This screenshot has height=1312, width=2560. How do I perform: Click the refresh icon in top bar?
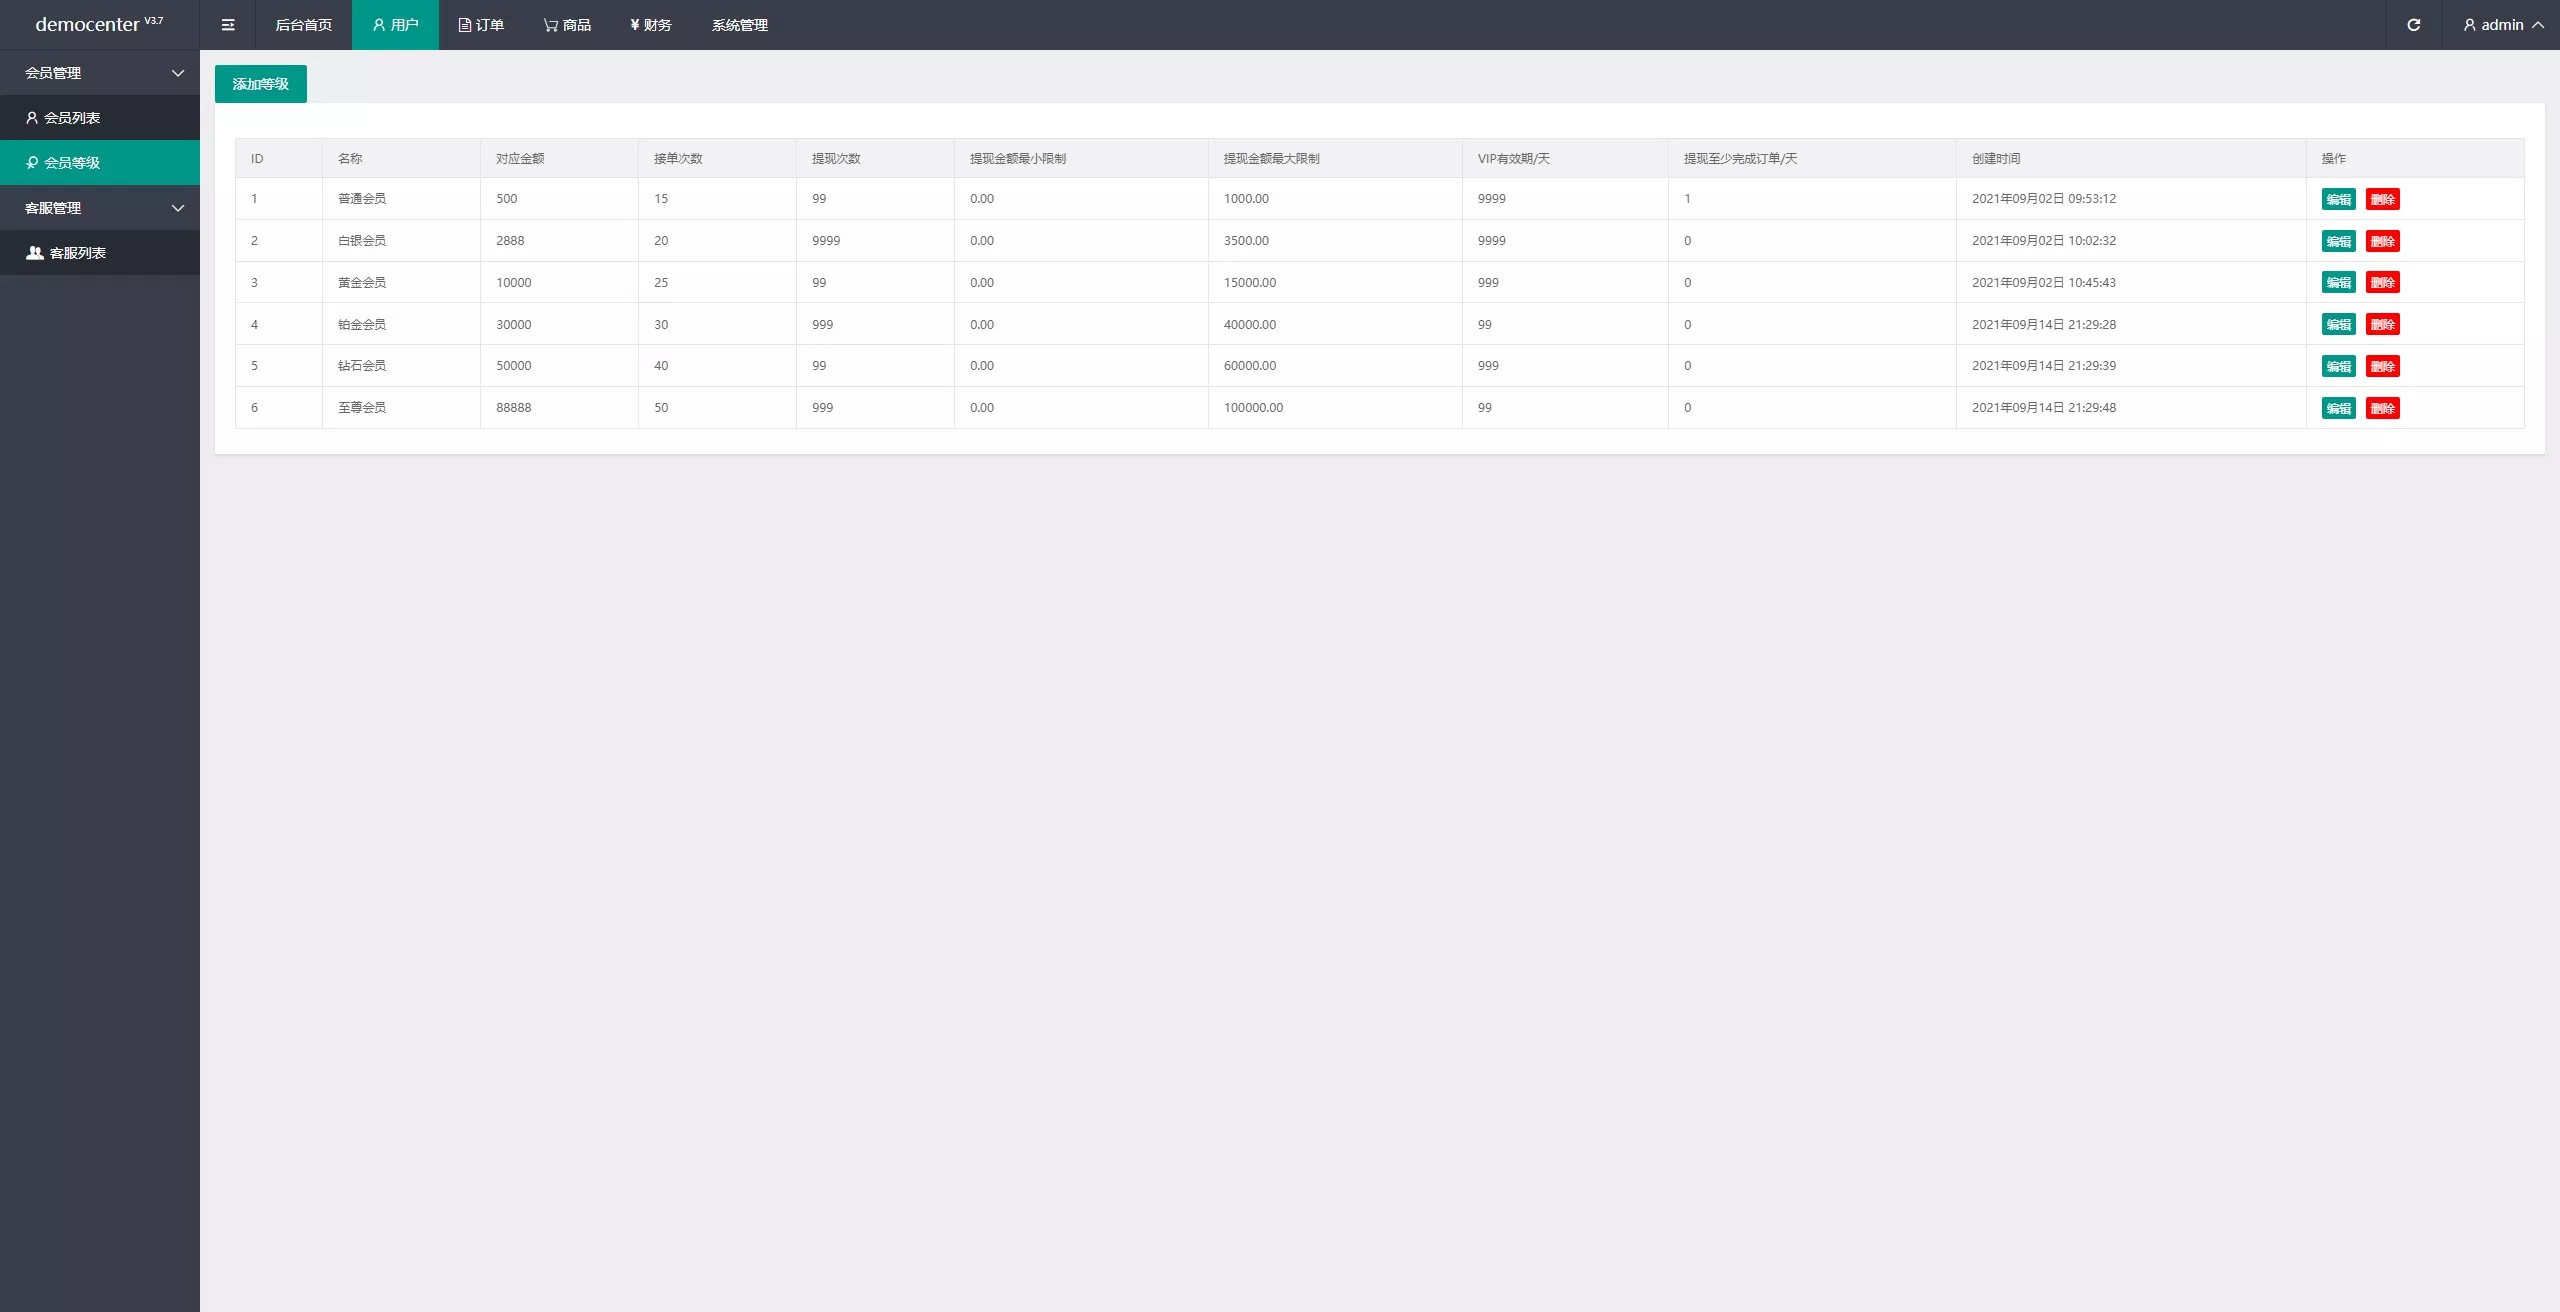click(2413, 25)
